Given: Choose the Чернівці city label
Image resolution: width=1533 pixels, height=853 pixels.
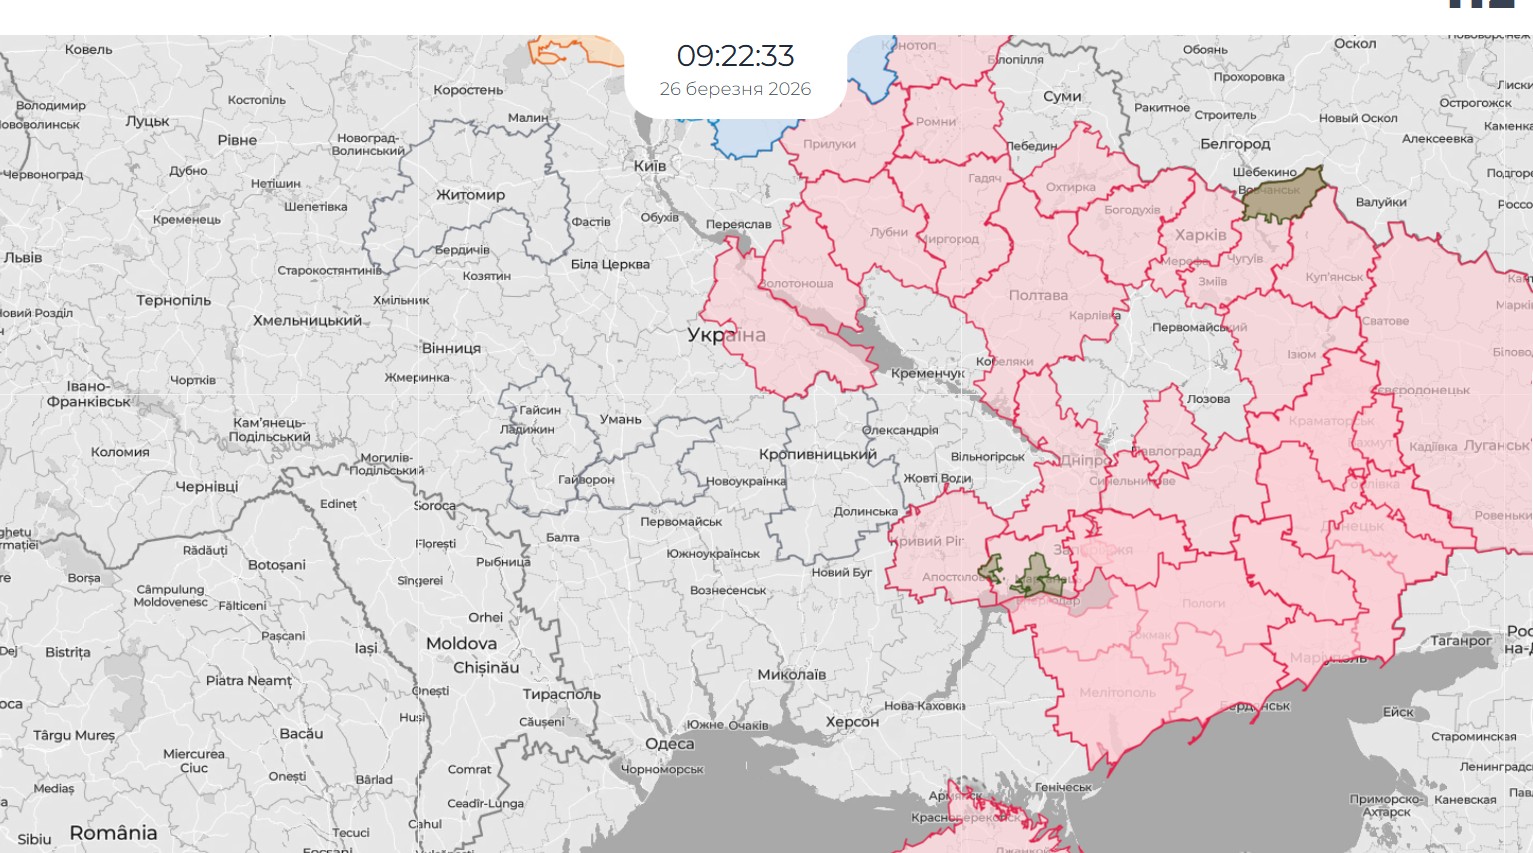Looking at the screenshot, I should pos(207,487).
